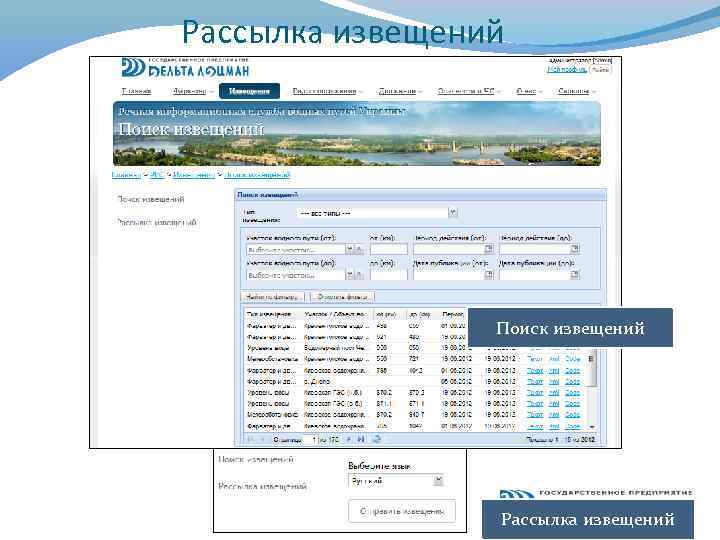Viewport: 720px width, 540px height.
Task: Open waterway section to dropdown arrow
Action: pyautogui.click(x=350, y=275)
